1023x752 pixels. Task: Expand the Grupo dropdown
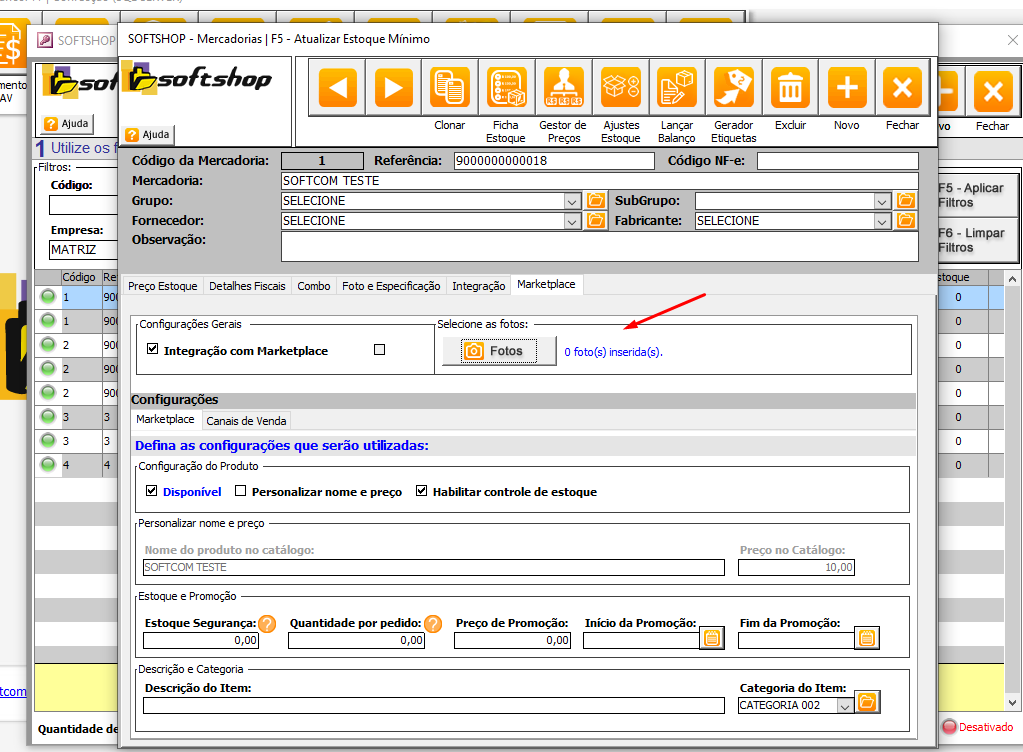[x=572, y=201]
